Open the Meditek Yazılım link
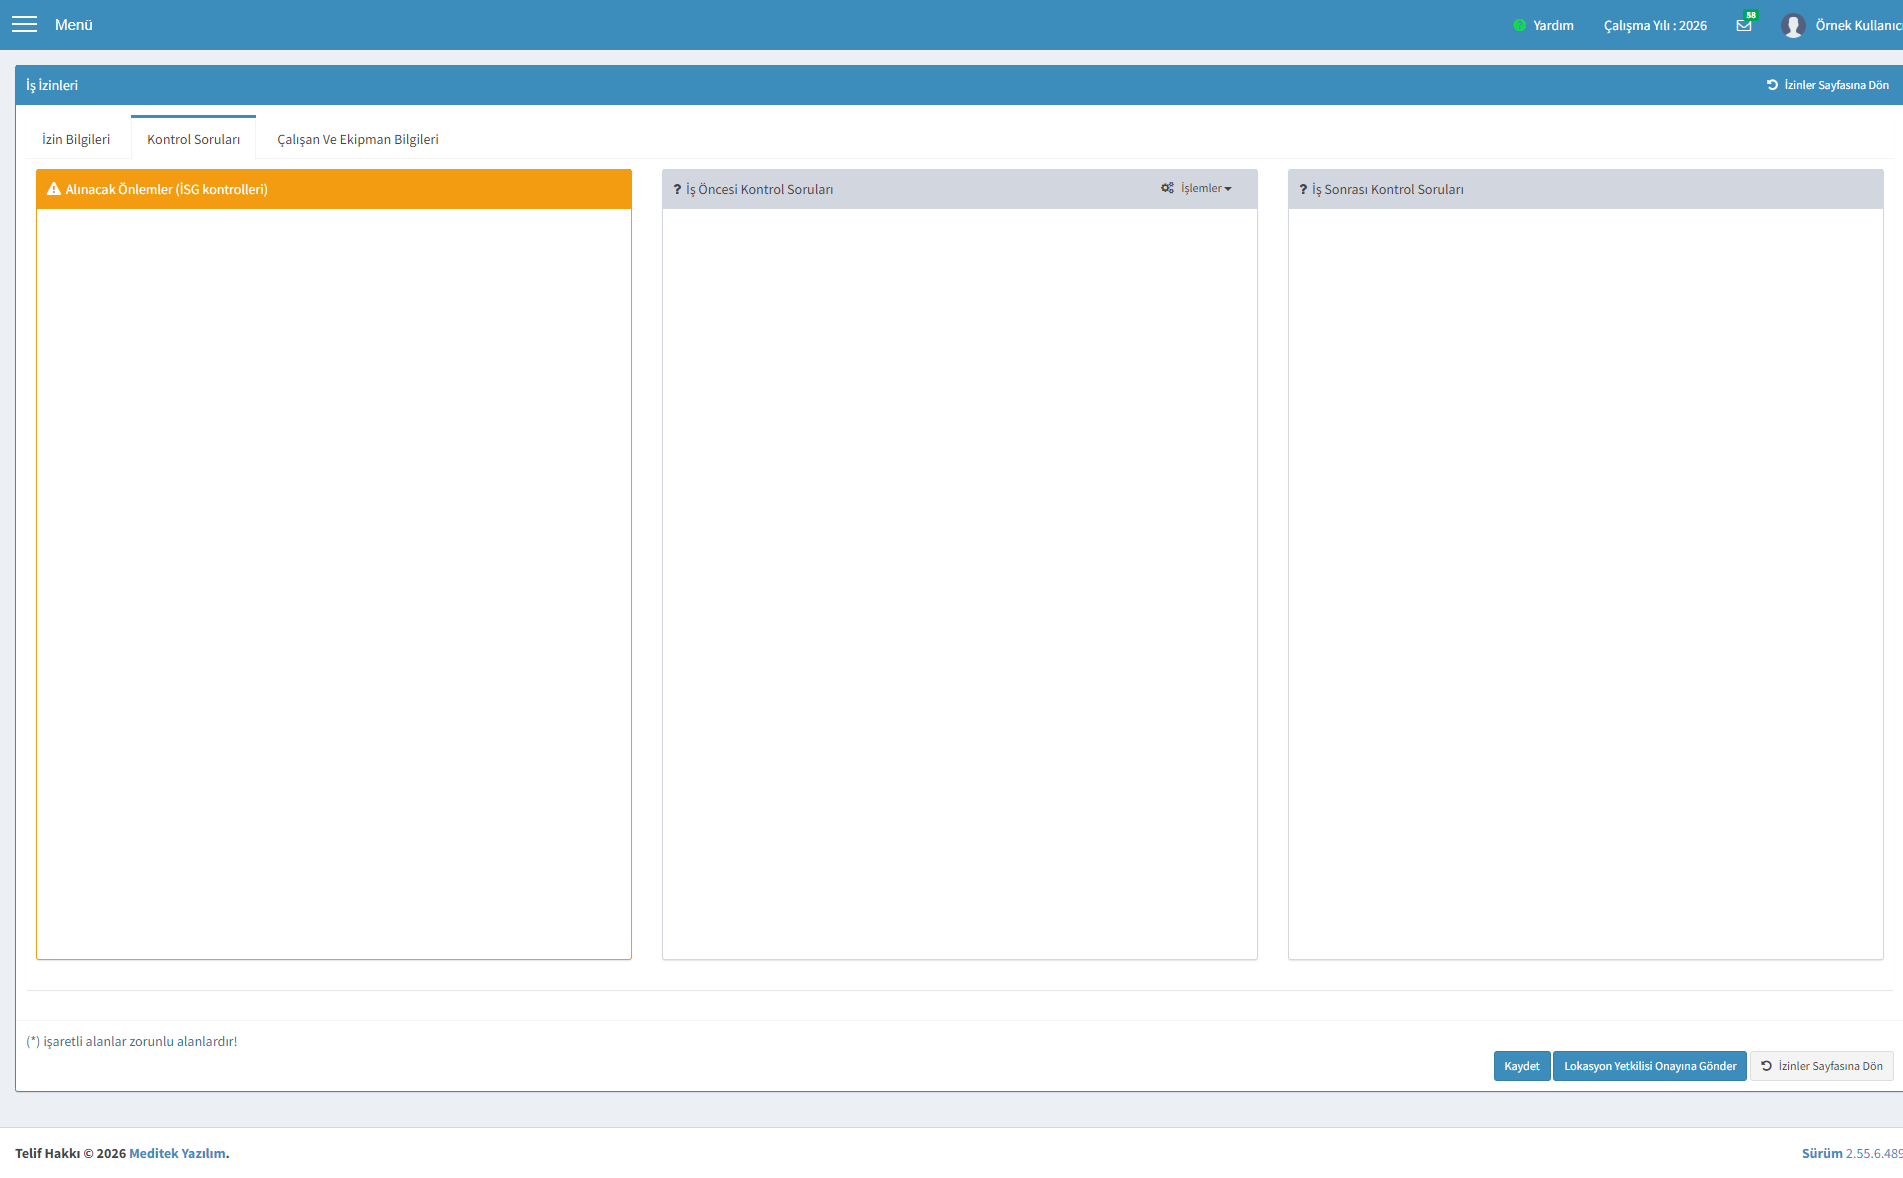1903x1178 pixels. 177,1153
